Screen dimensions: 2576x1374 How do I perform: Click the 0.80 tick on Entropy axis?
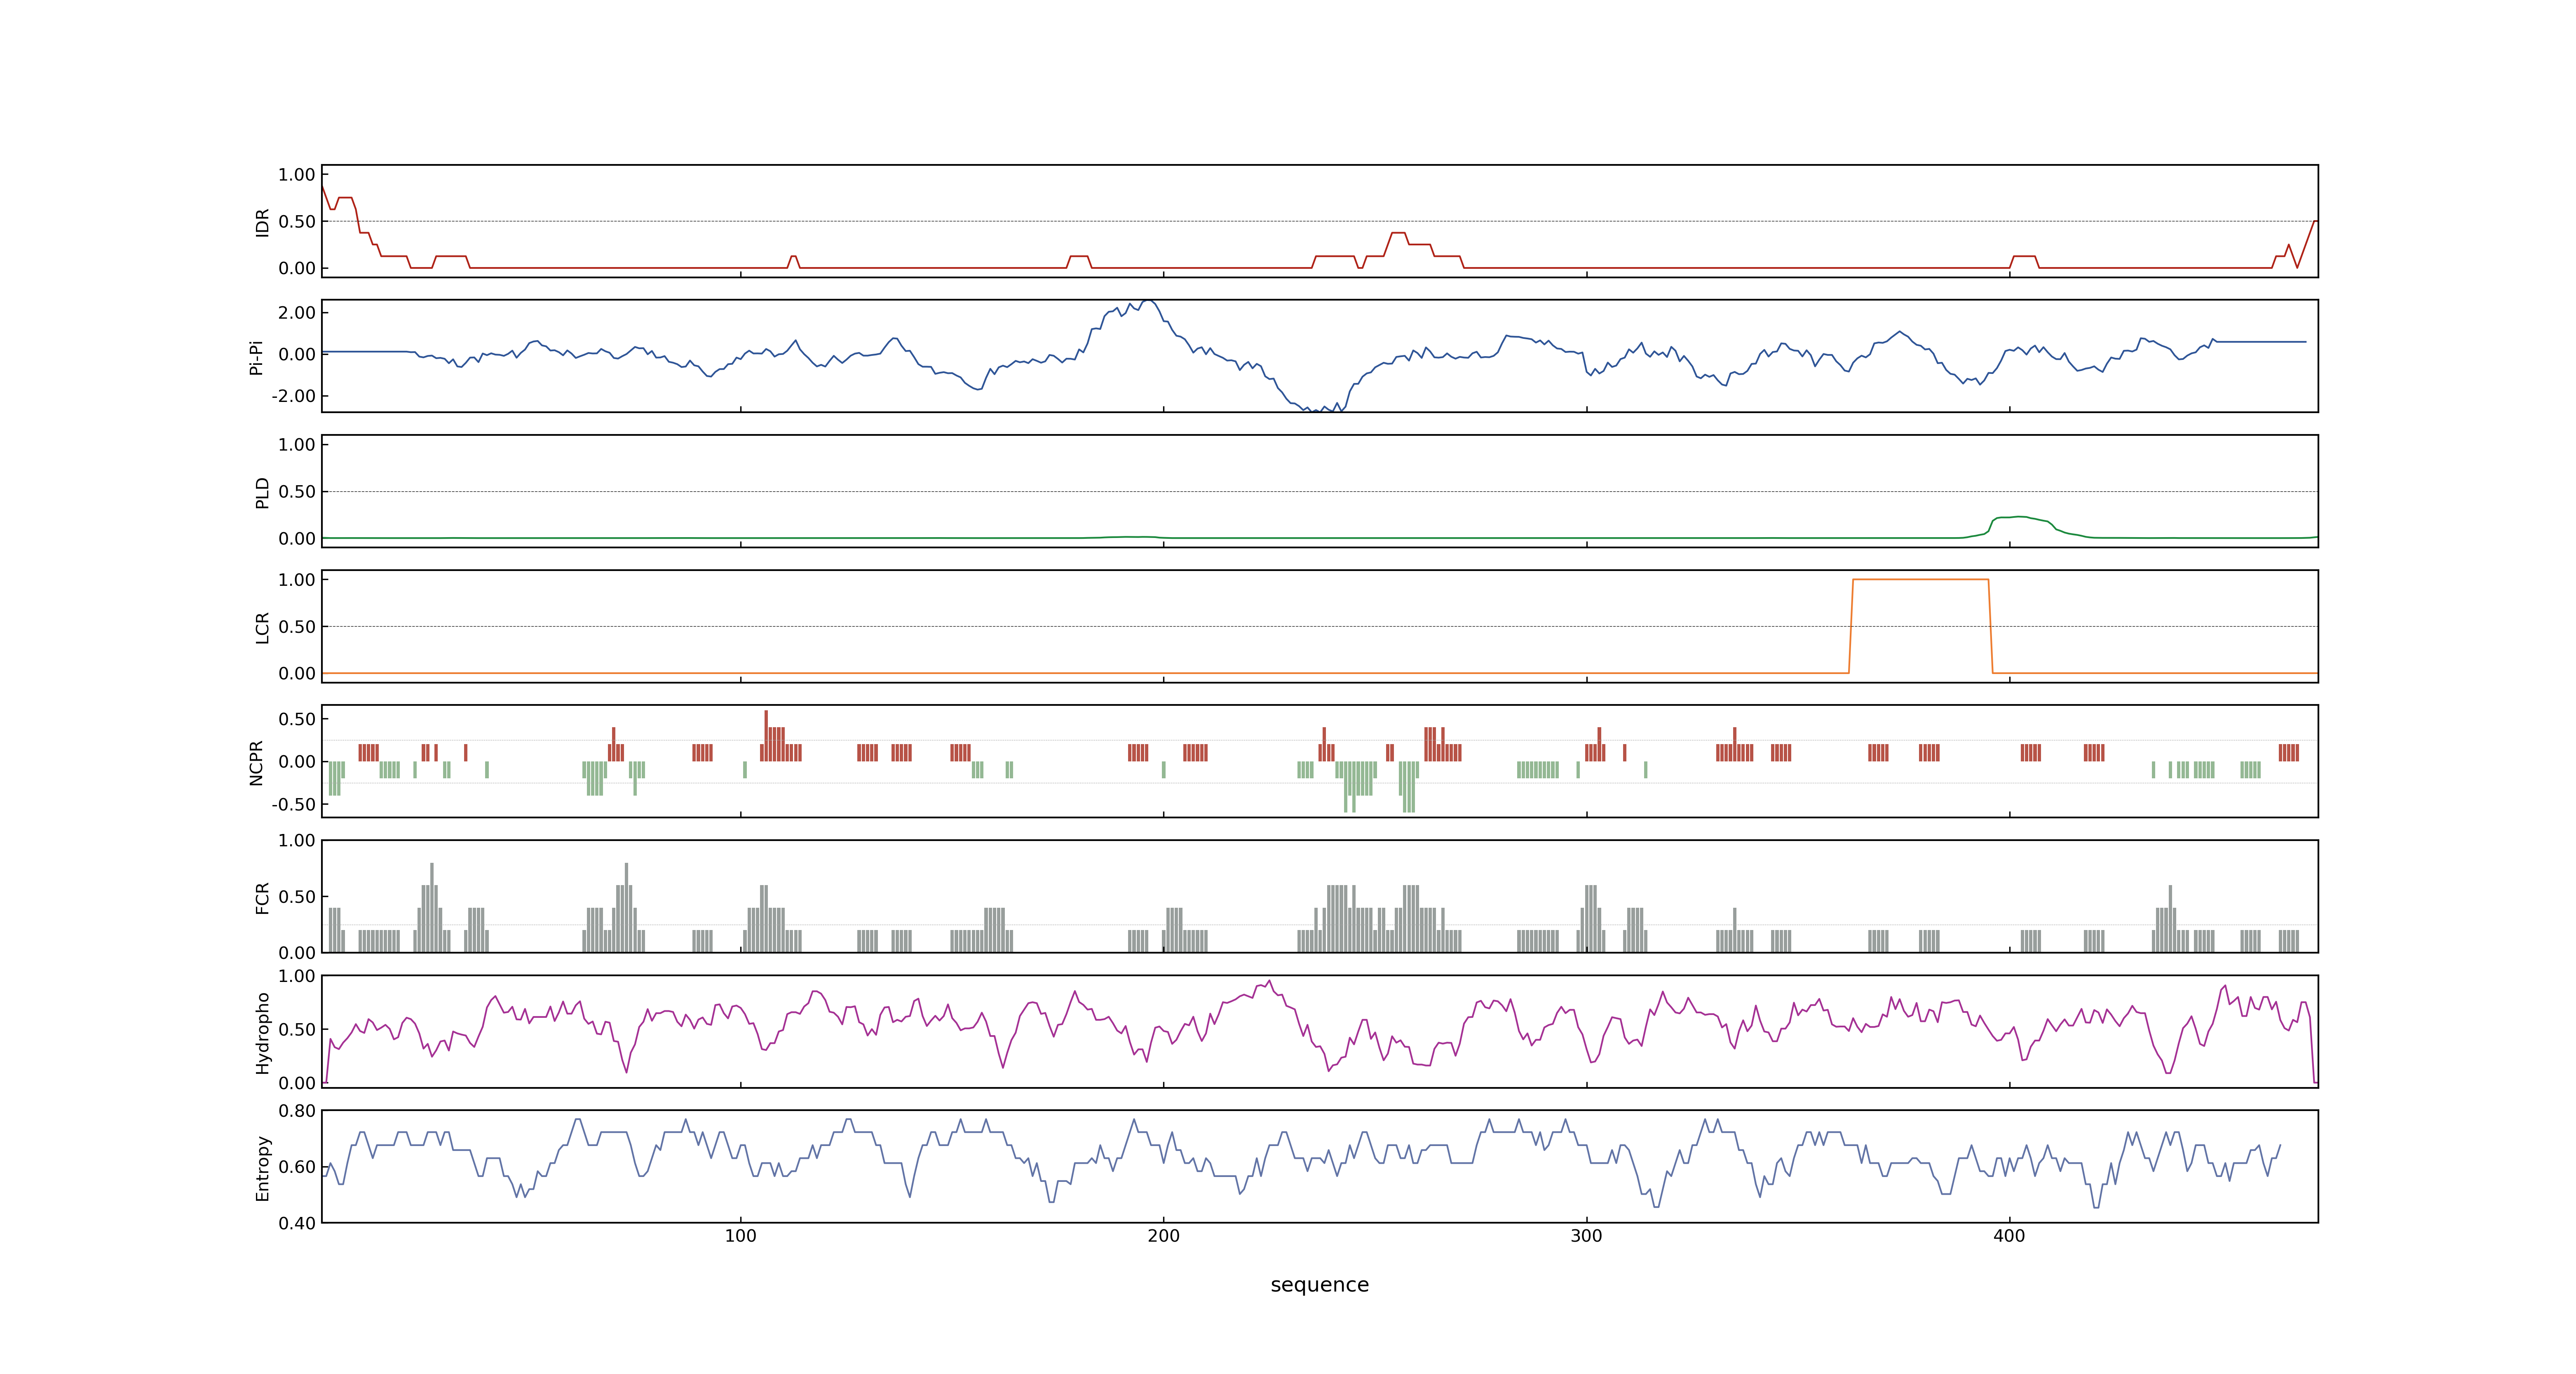click(297, 1111)
